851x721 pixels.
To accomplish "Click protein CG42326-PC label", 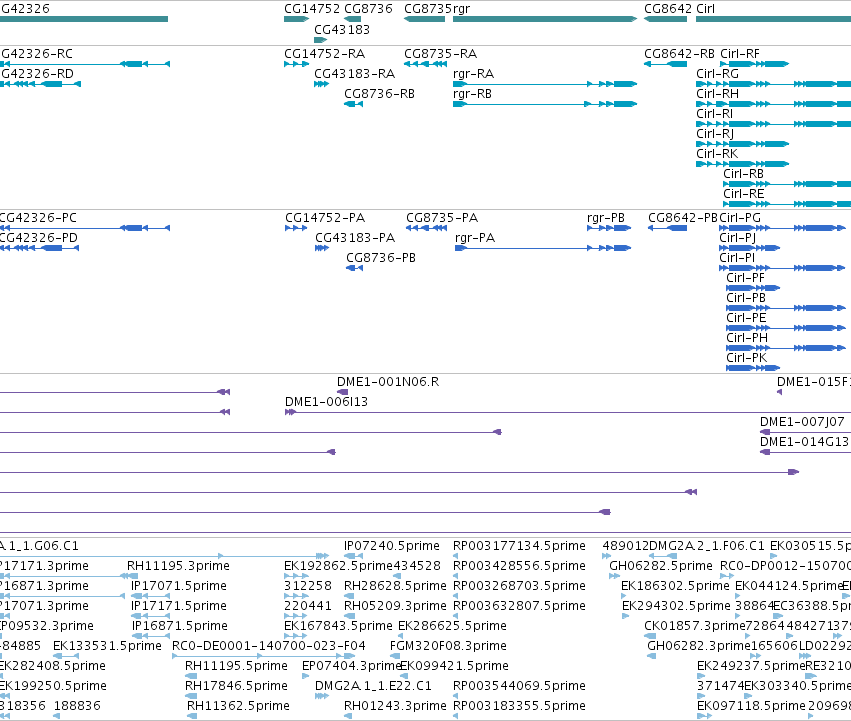I will pyautogui.click(x=38, y=218).
